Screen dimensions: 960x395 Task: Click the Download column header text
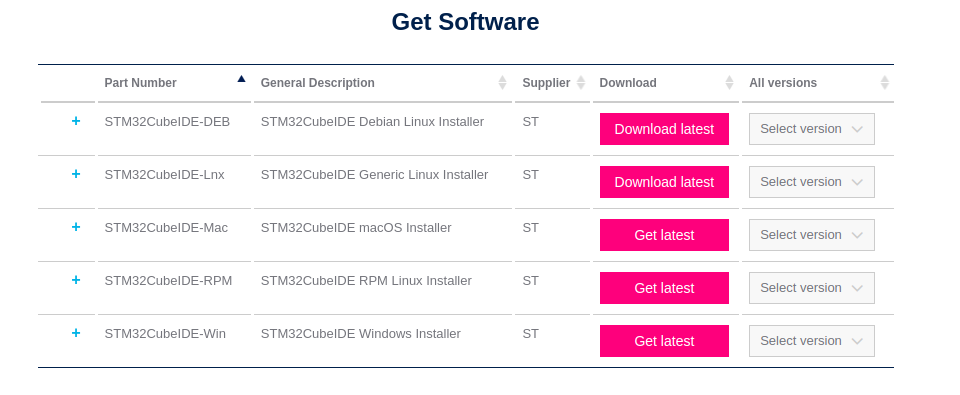tap(628, 83)
